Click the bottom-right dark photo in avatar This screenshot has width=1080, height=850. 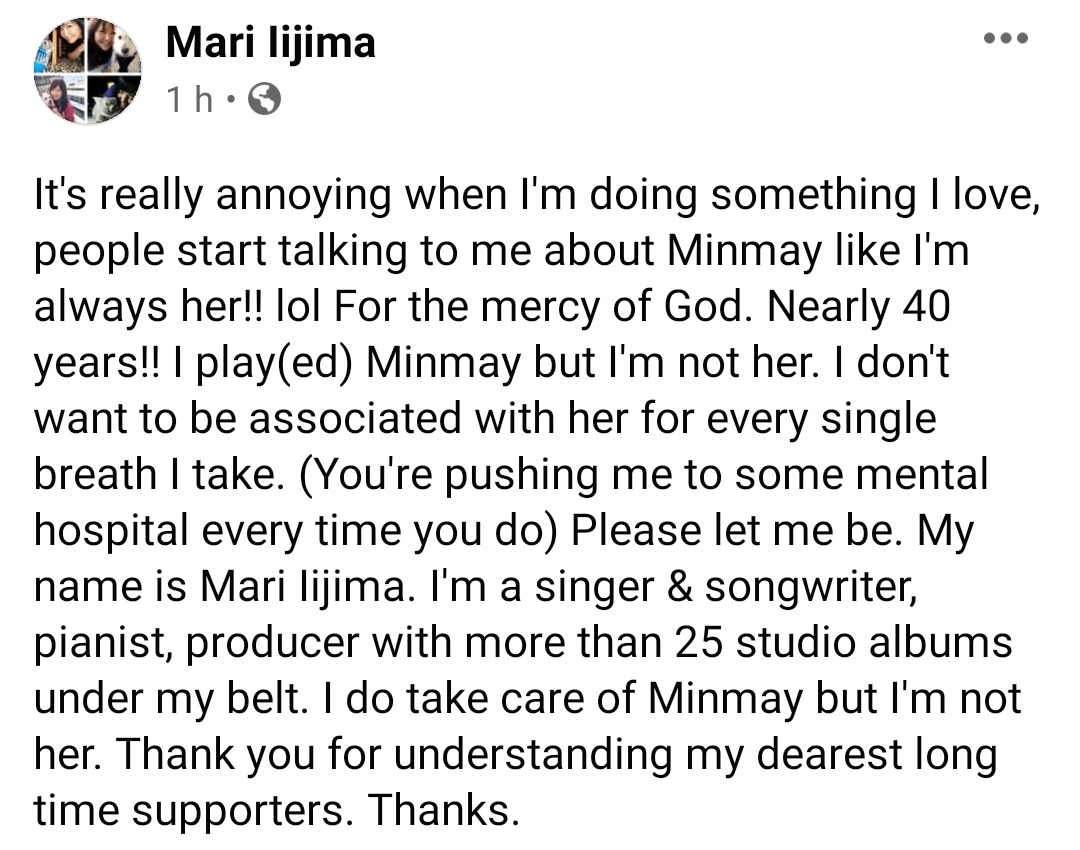(x=114, y=99)
